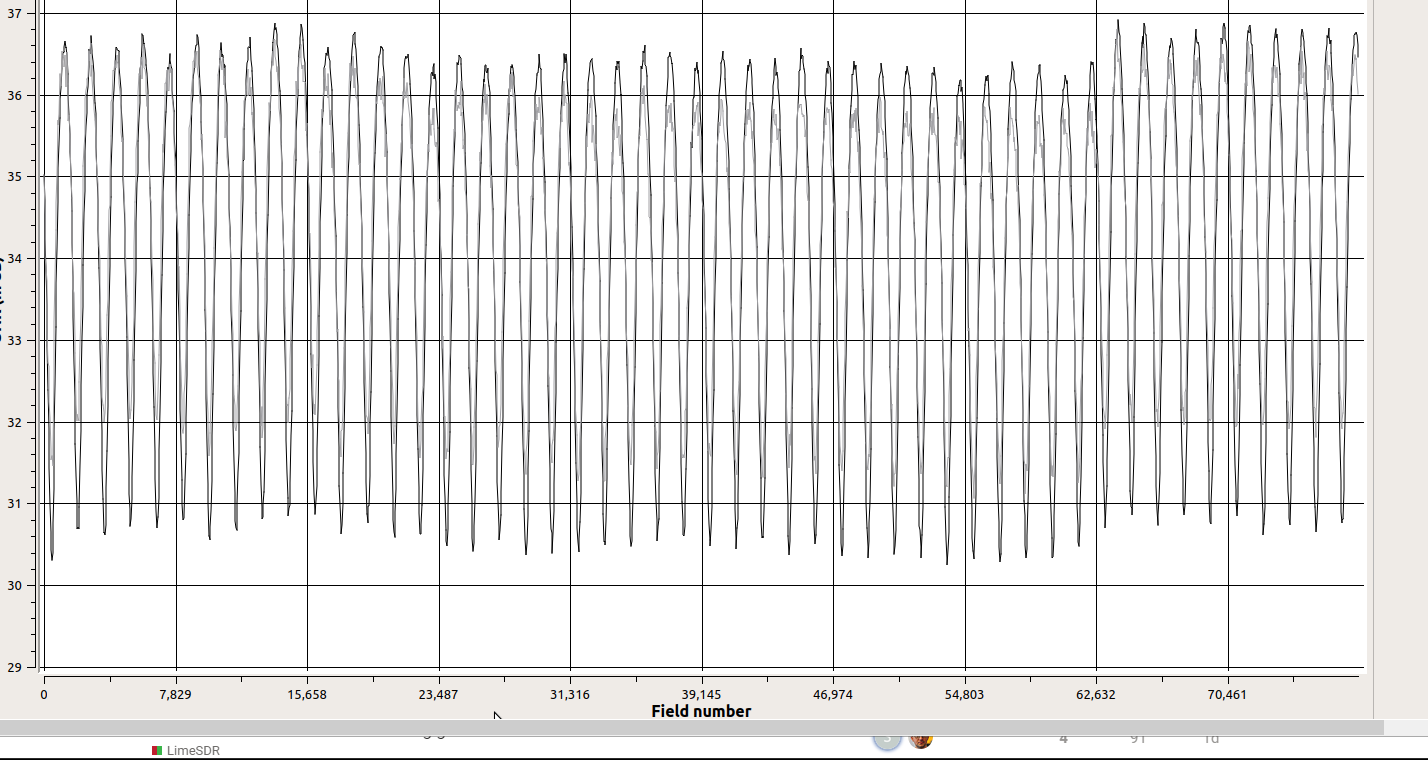Click the 39,145 x-axis label
The width and height of the screenshot is (1428, 760).
[x=701, y=694]
